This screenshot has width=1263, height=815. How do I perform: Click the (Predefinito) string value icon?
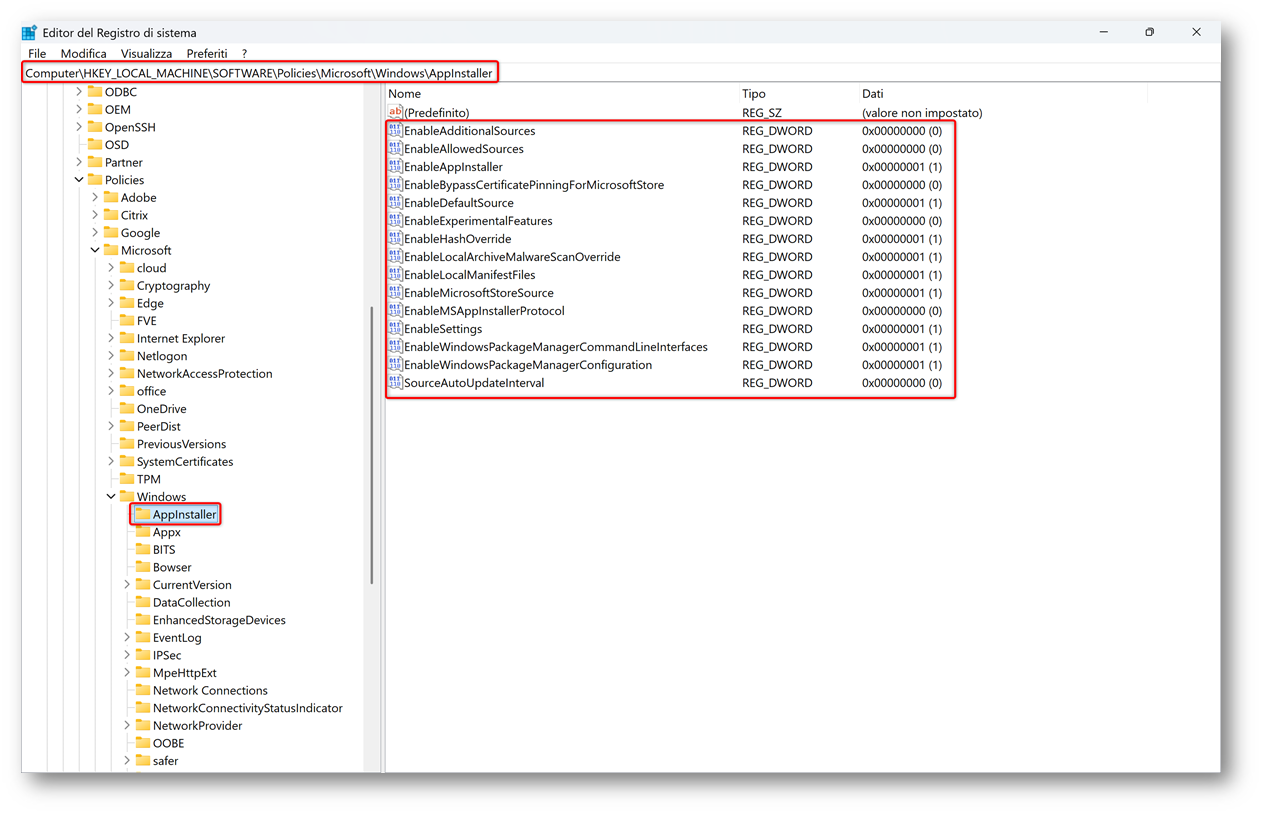coord(395,113)
